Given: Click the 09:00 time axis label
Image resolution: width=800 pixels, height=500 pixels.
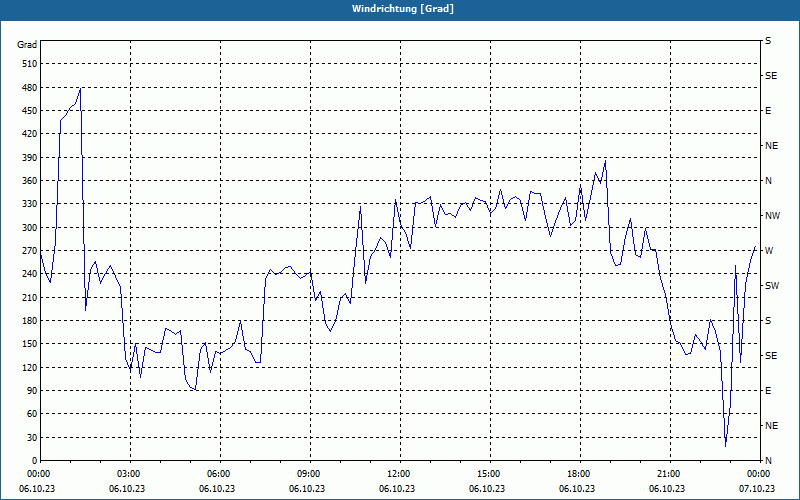Looking at the screenshot, I should click(310, 474).
